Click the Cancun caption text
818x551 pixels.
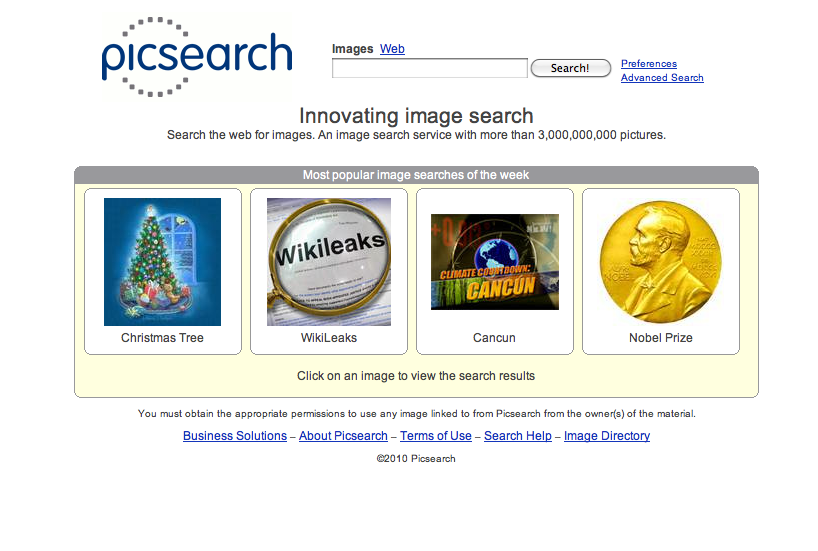click(494, 338)
